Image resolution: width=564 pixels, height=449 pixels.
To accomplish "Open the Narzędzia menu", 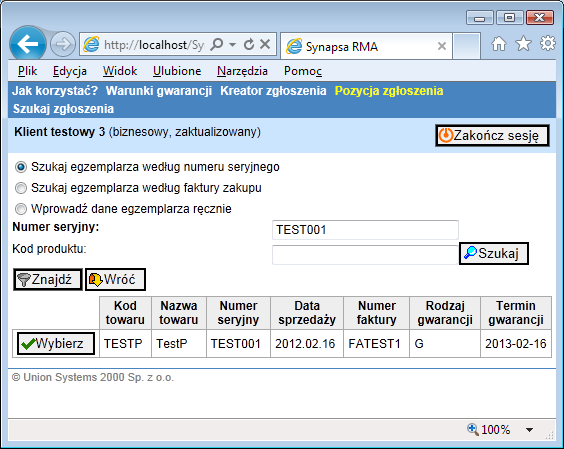I will tap(242, 71).
